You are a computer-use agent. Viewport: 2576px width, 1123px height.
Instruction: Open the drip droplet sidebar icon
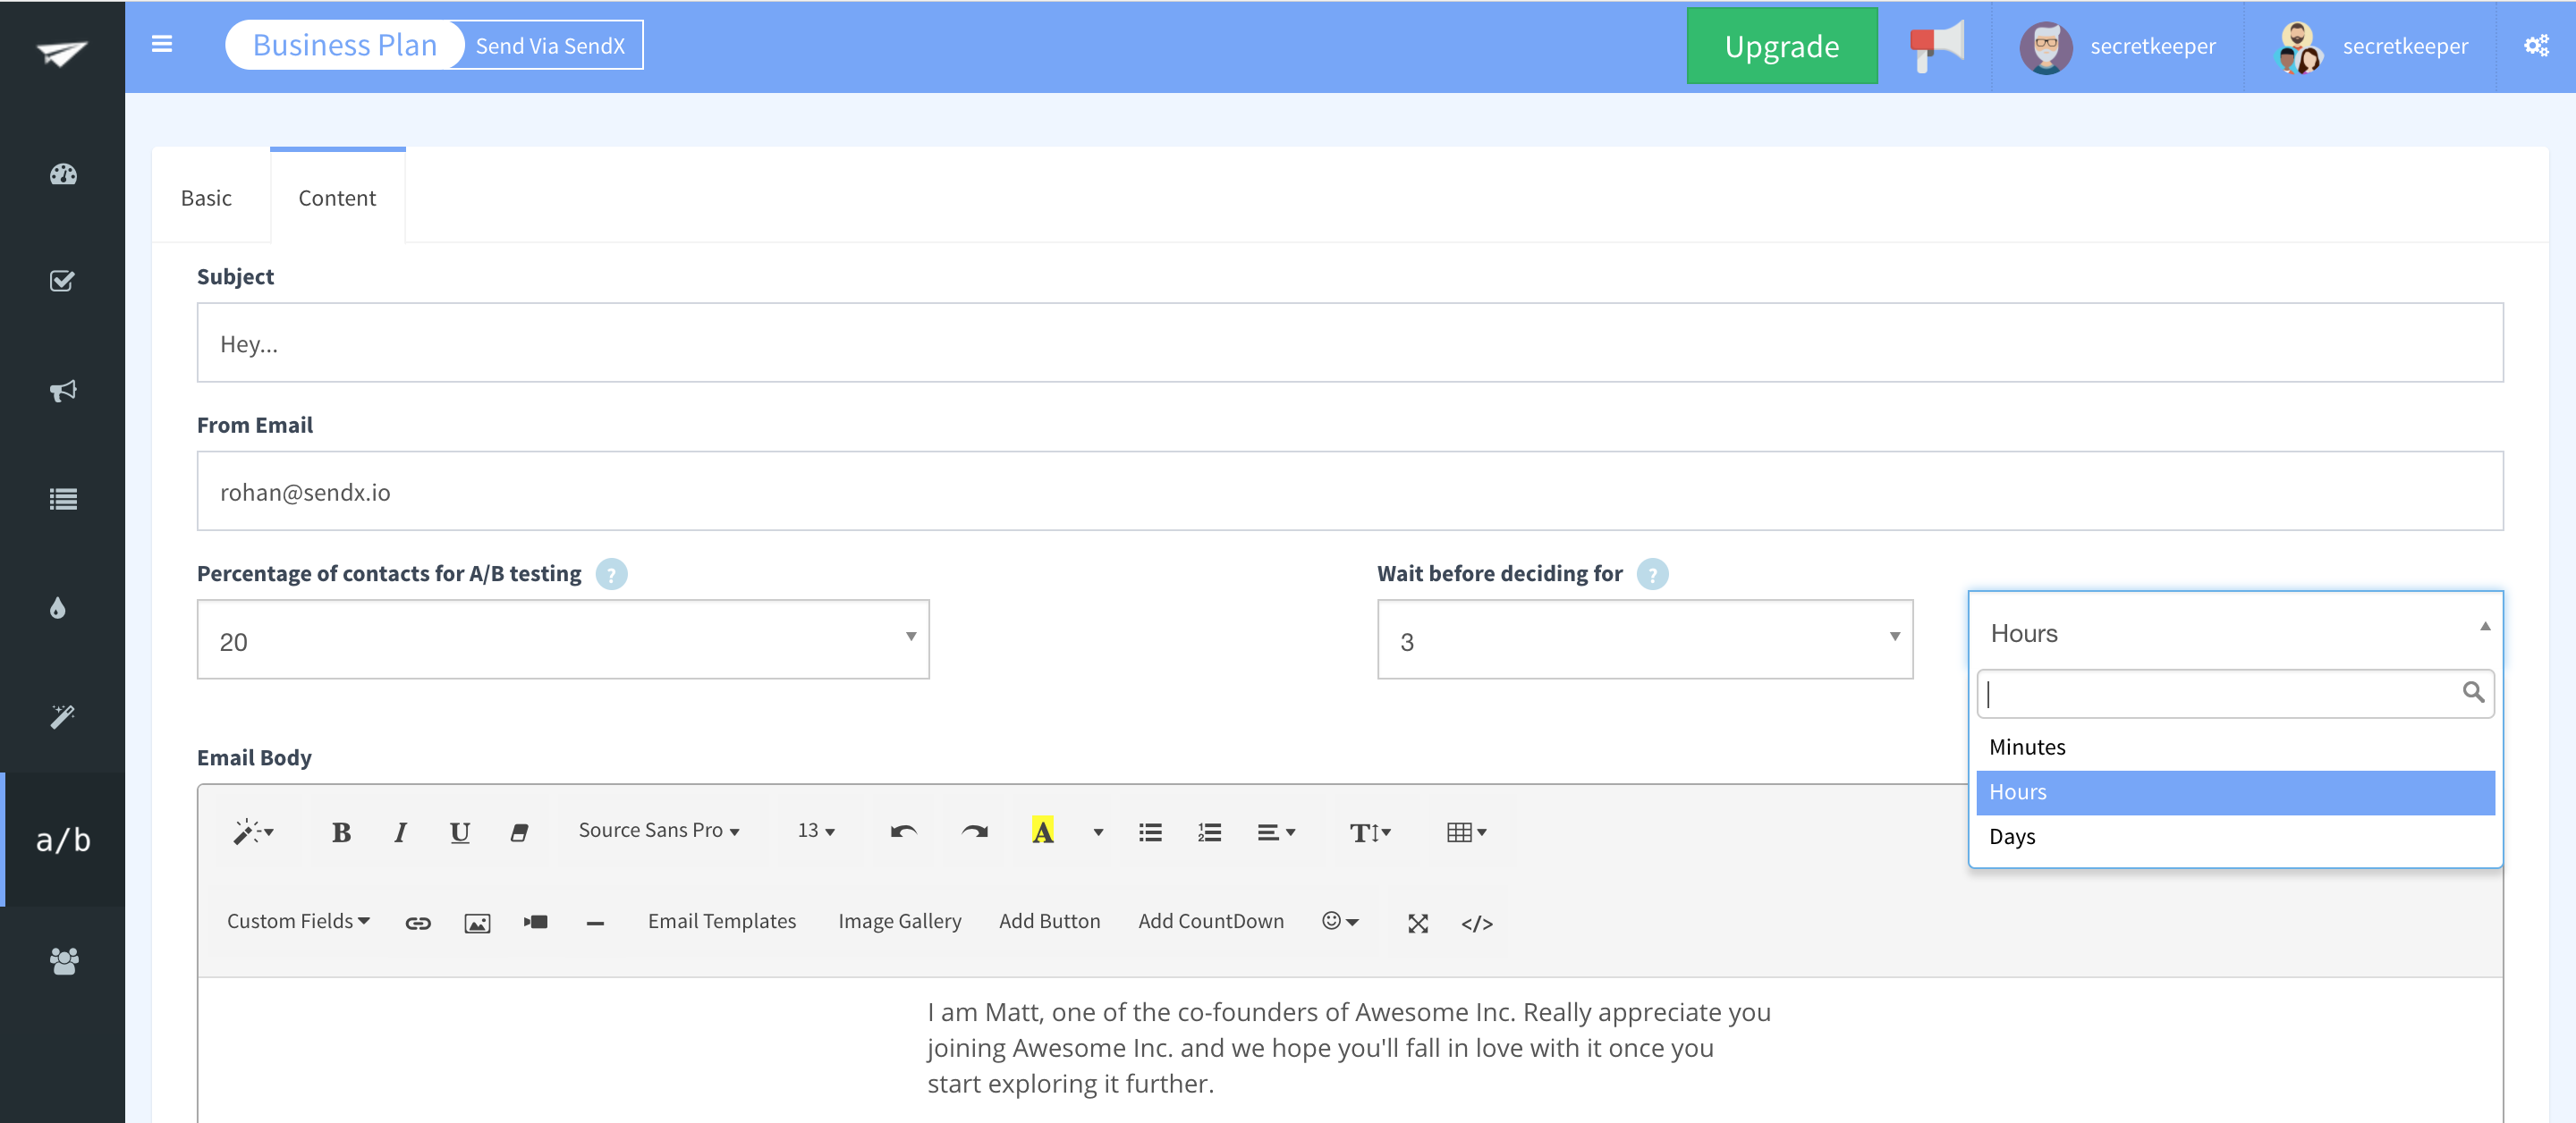[x=58, y=607]
